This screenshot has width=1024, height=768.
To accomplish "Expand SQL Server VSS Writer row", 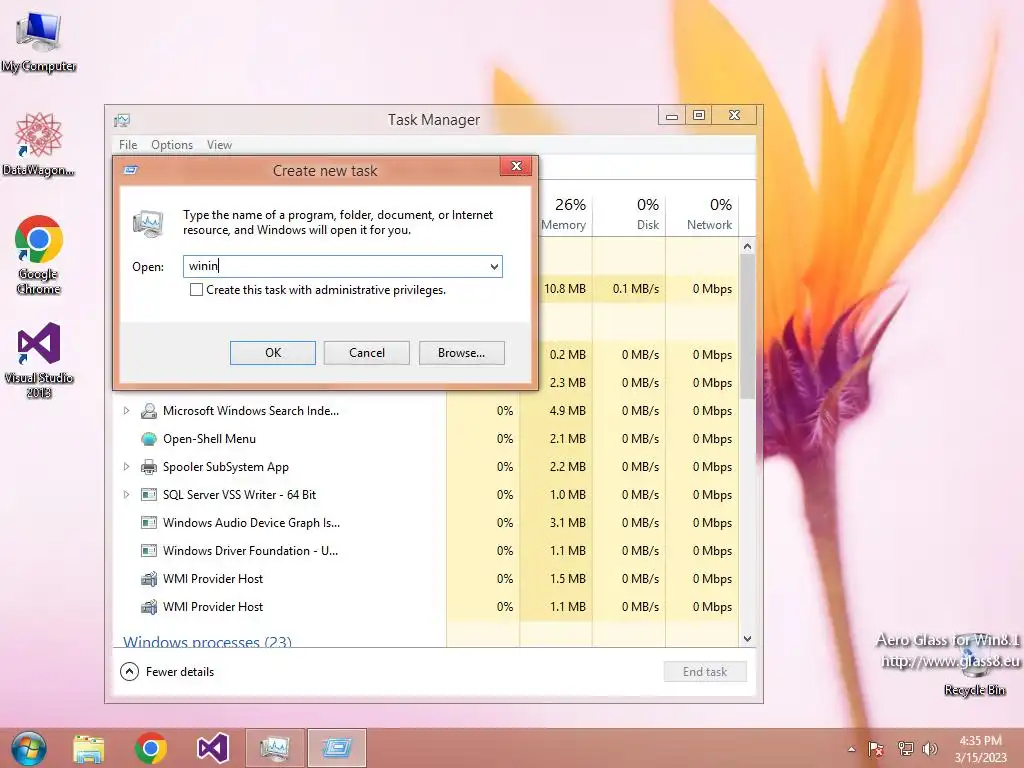I will coord(127,495).
